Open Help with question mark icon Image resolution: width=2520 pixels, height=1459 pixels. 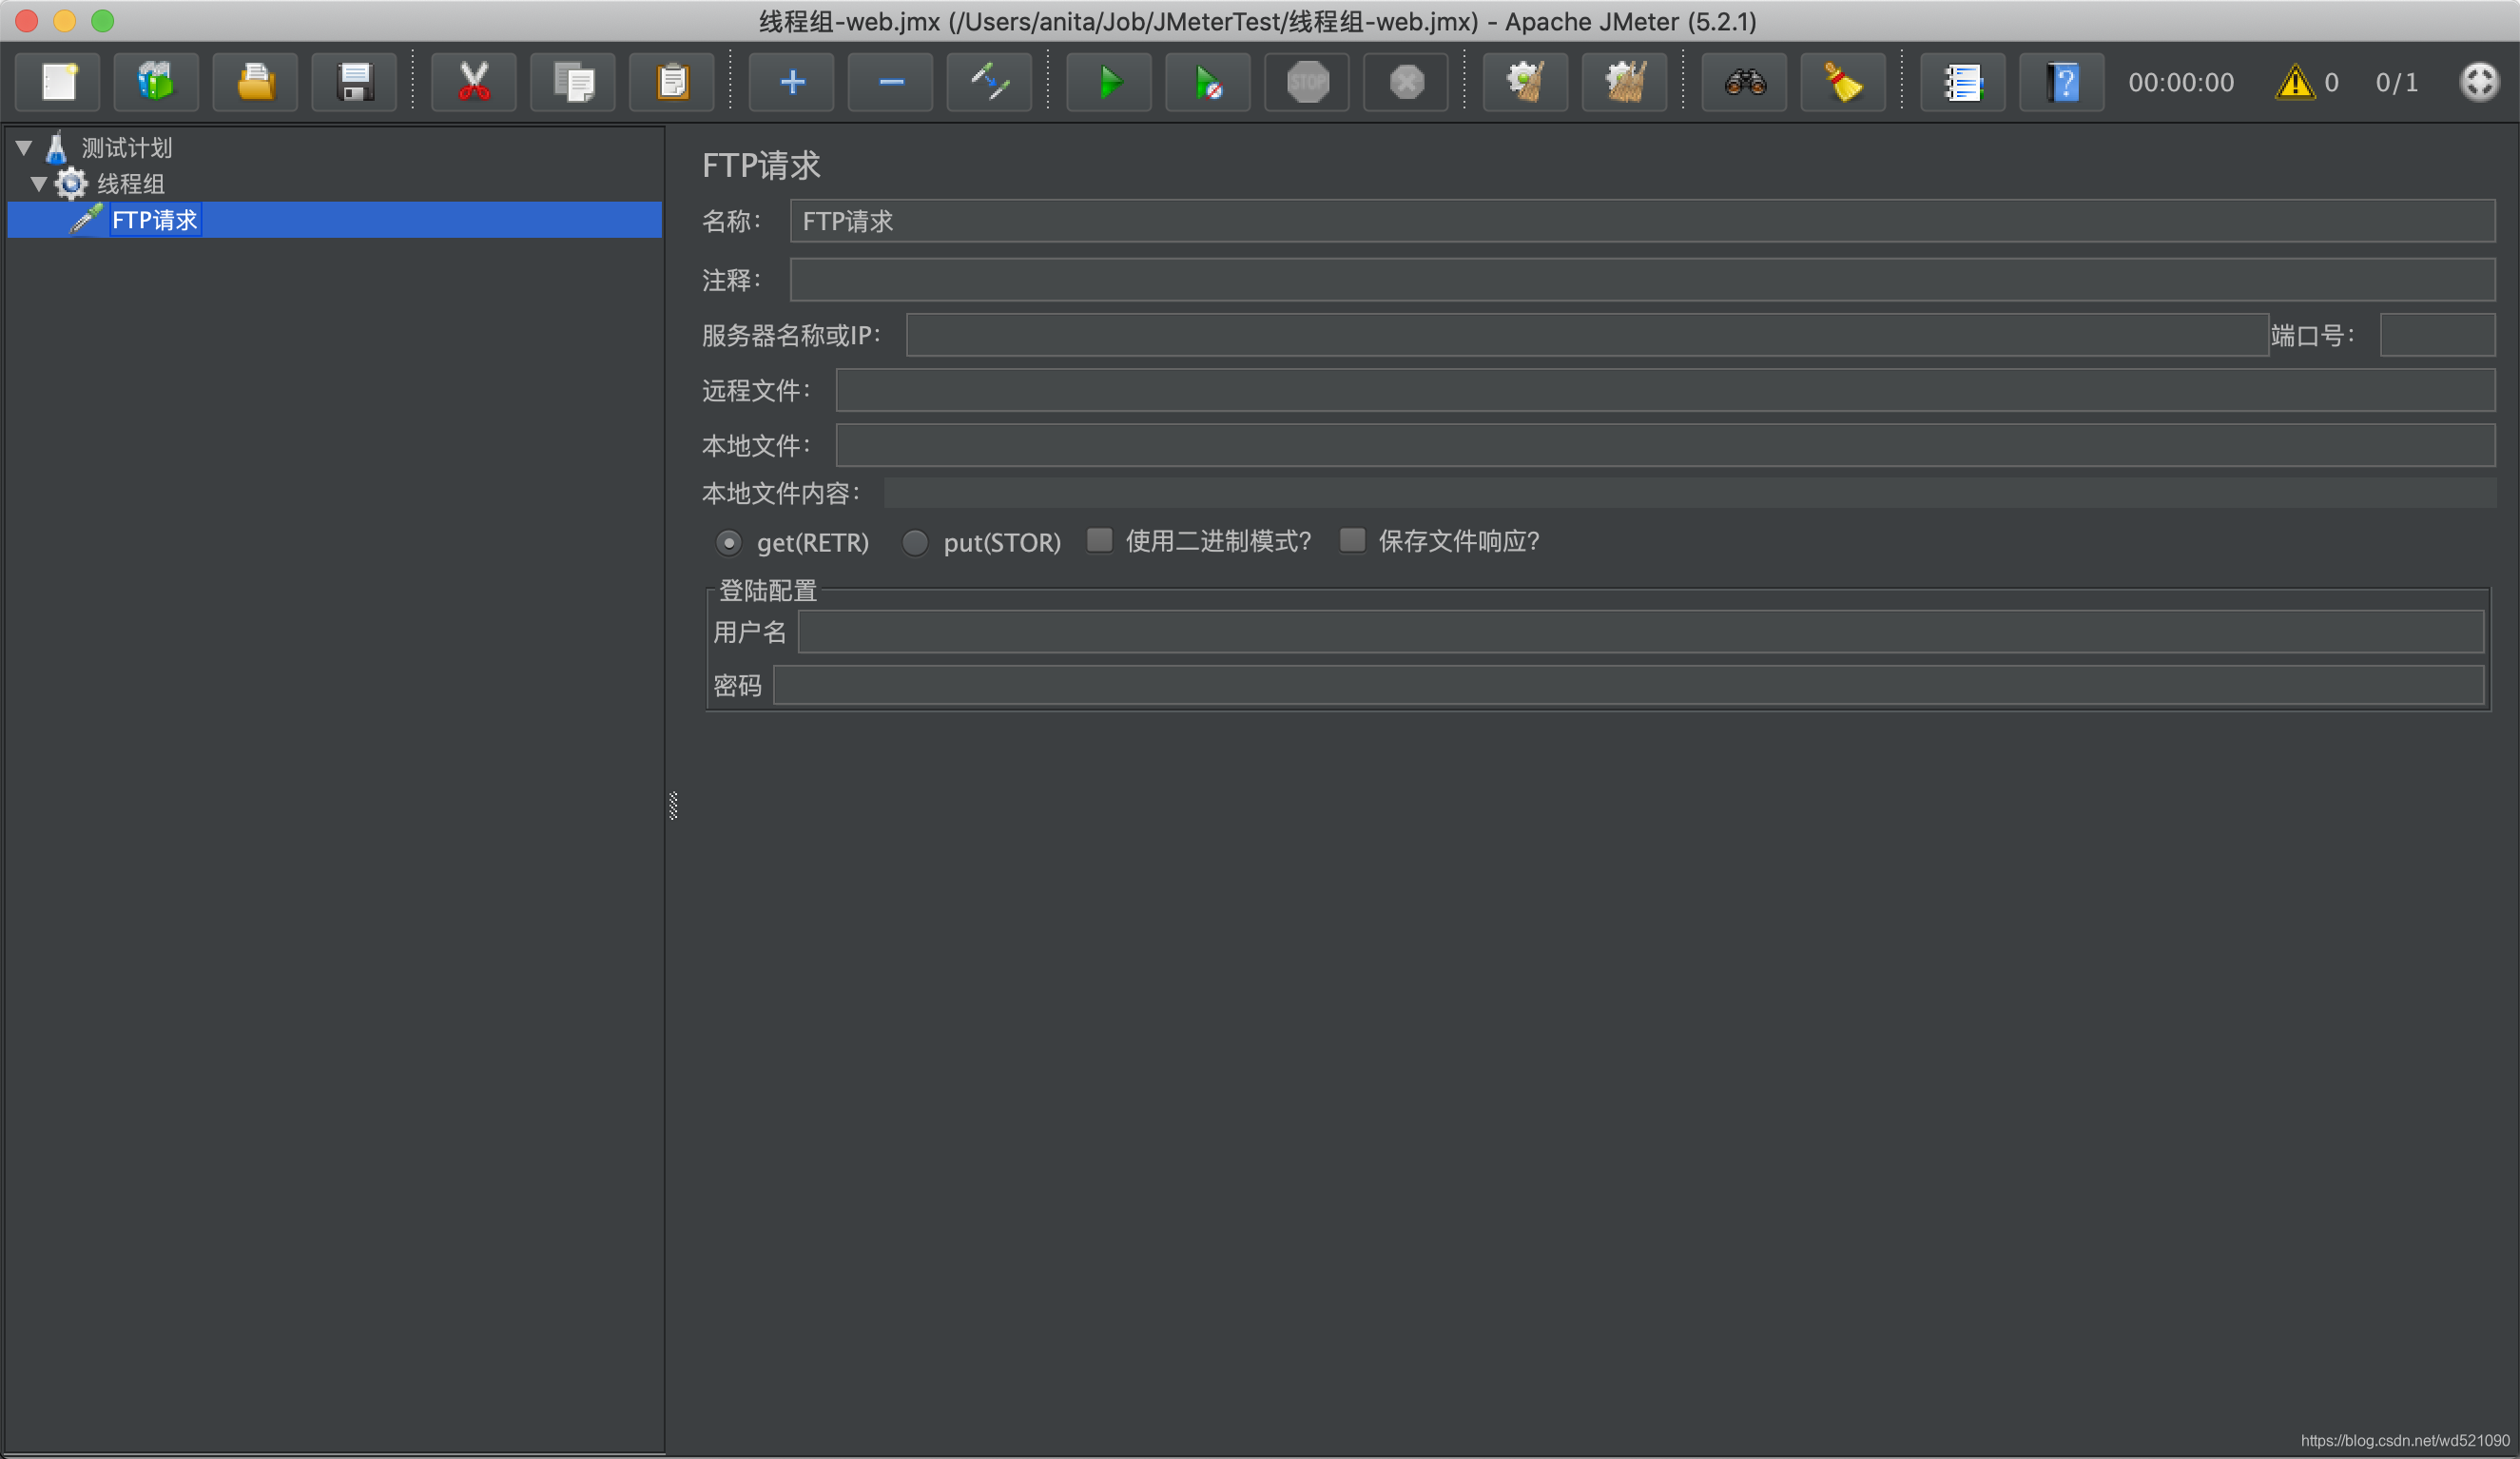pos(2062,82)
